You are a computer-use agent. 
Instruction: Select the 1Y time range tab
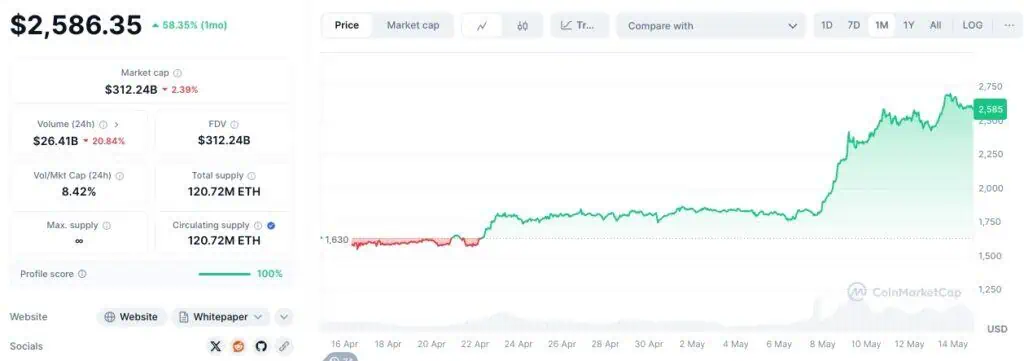[908, 25]
